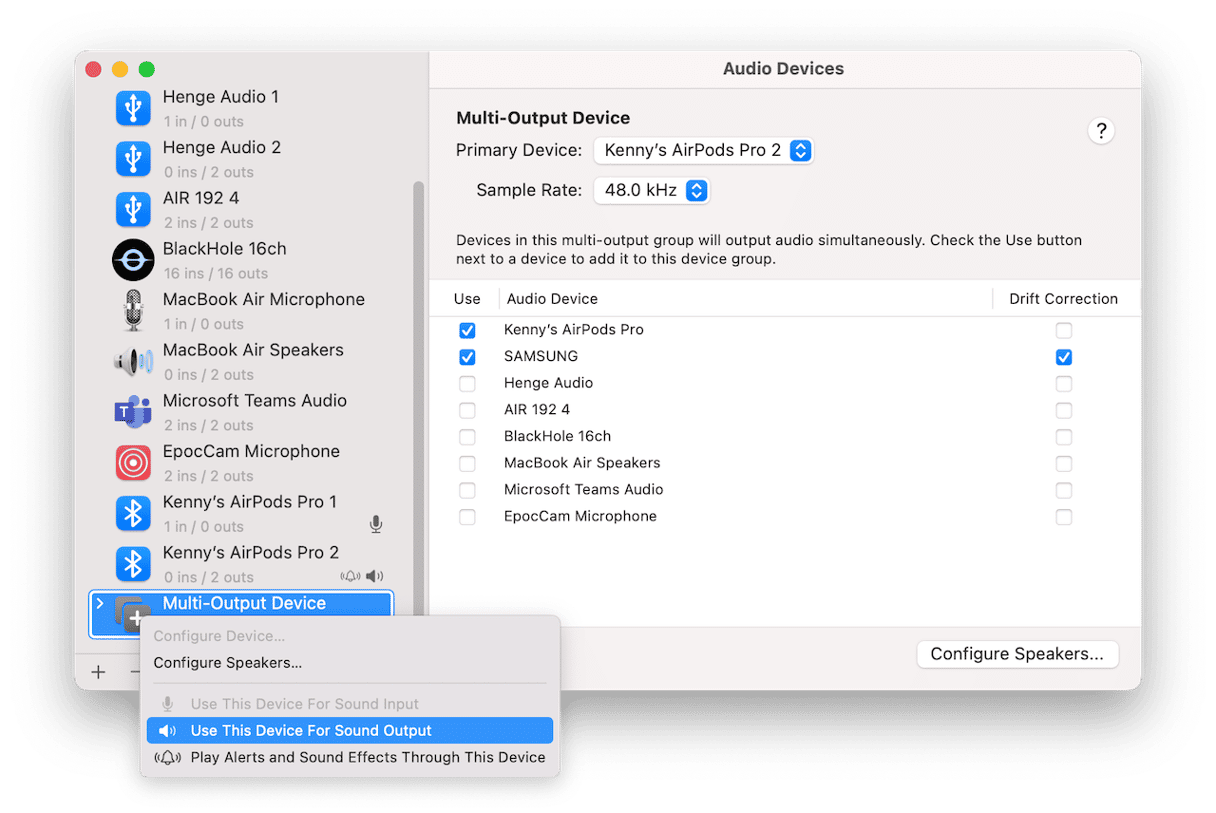Click the Use column header

[x=467, y=299]
